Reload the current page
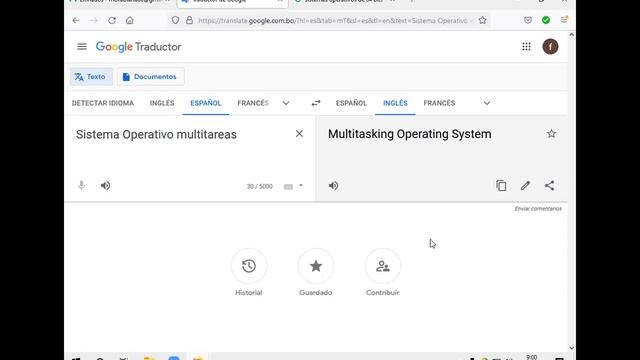640x360 pixels. click(x=112, y=20)
